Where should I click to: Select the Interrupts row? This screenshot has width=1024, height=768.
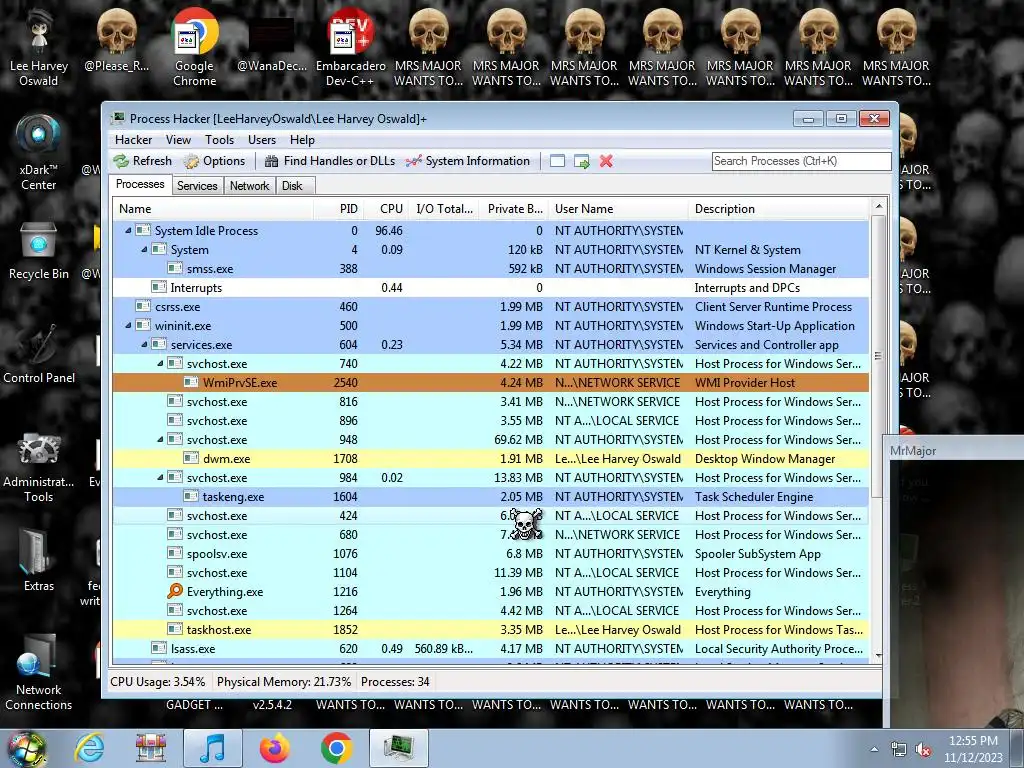490,287
